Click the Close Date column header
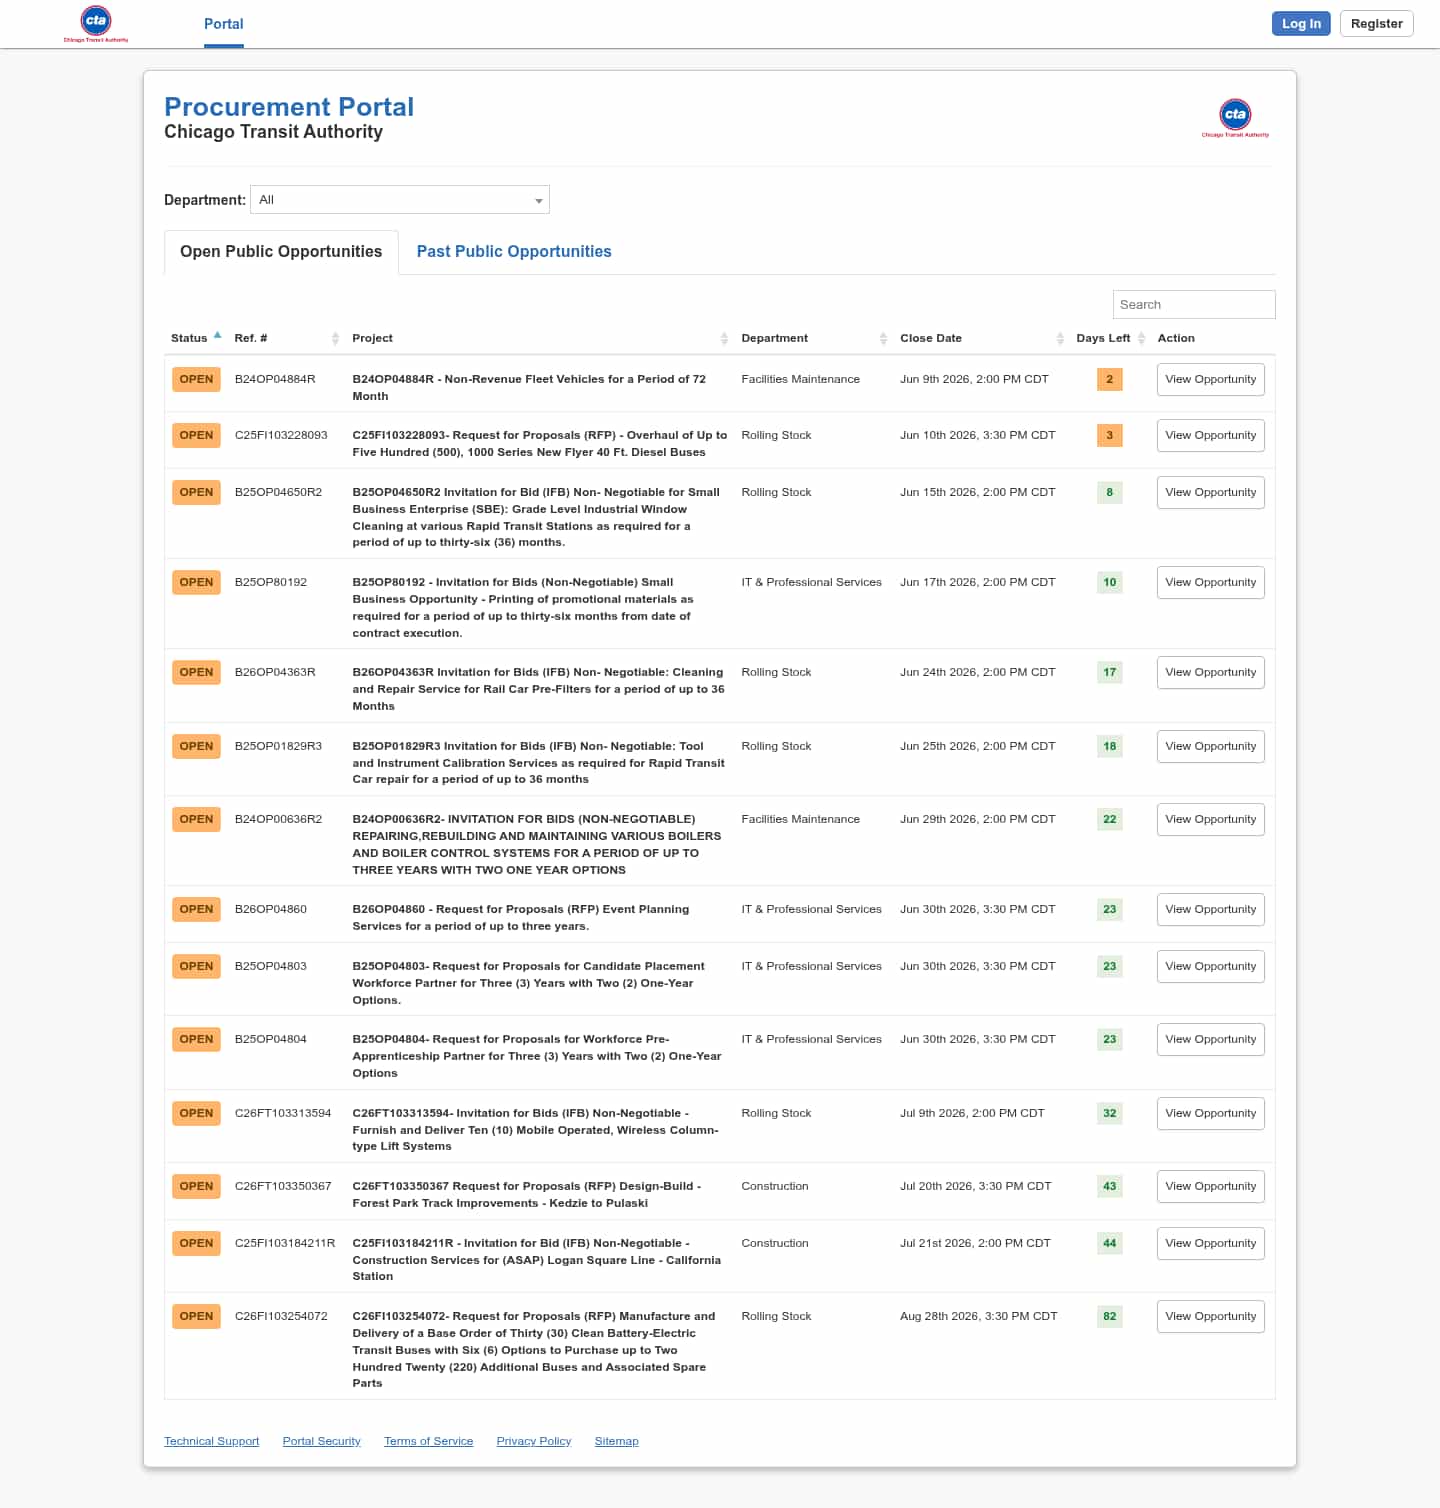The width and height of the screenshot is (1440, 1508). tap(931, 339)
